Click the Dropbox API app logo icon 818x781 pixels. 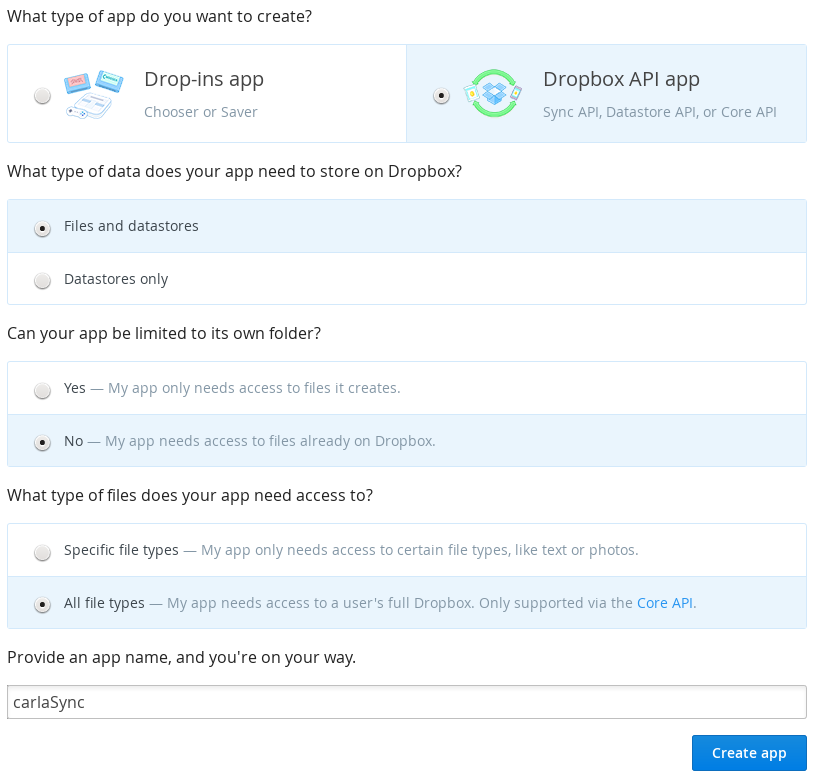[x=493, y=93]
